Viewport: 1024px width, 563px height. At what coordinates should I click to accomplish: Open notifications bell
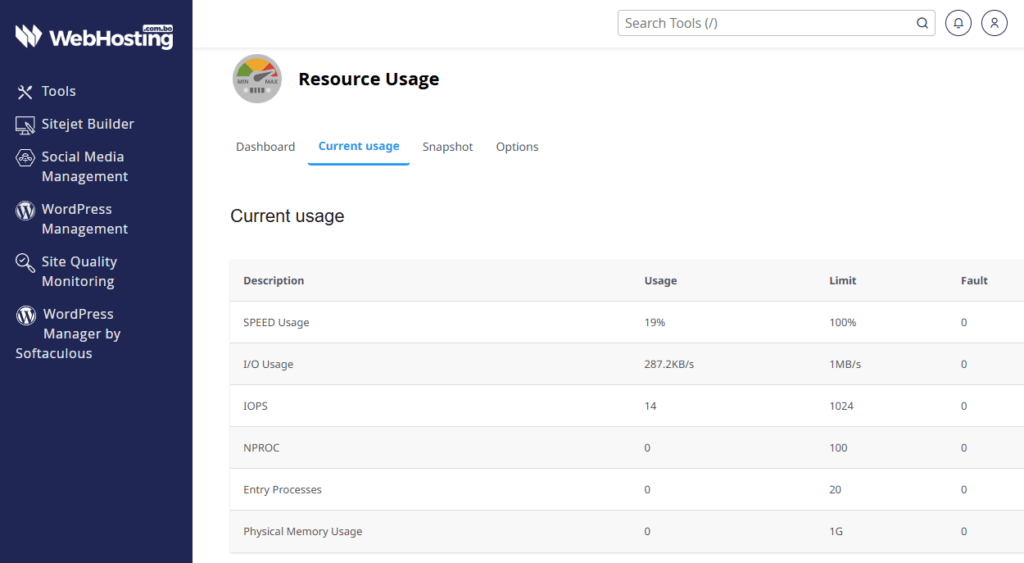point(958,23)
